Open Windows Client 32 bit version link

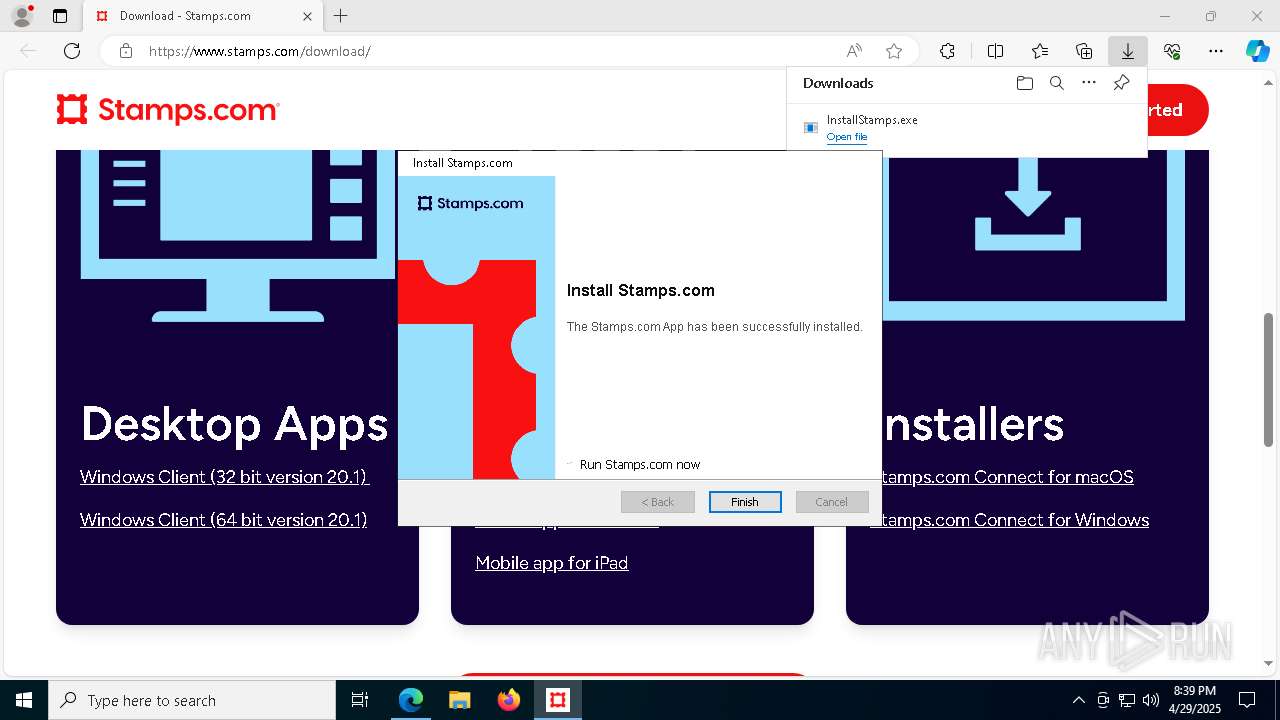click(225, 477)
